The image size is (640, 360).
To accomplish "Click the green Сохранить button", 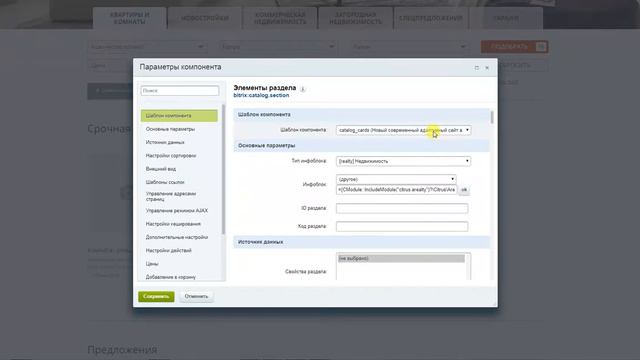I will pyautogui.click(x=156, y=297).
